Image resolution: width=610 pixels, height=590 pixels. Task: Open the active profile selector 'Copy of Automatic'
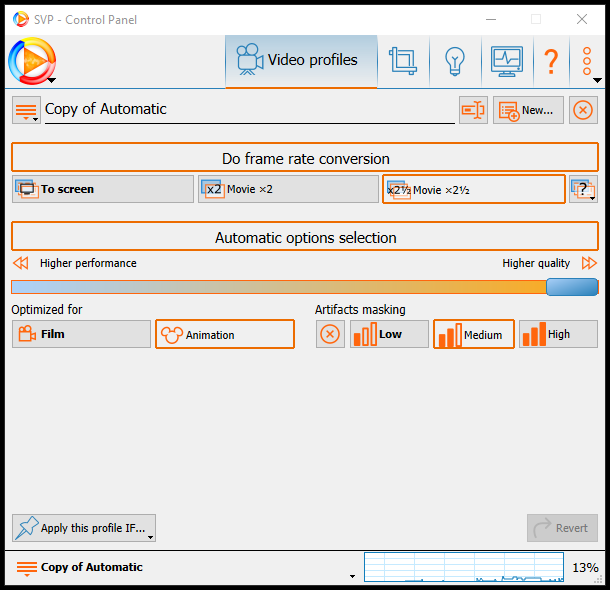(x=185, y=567)
